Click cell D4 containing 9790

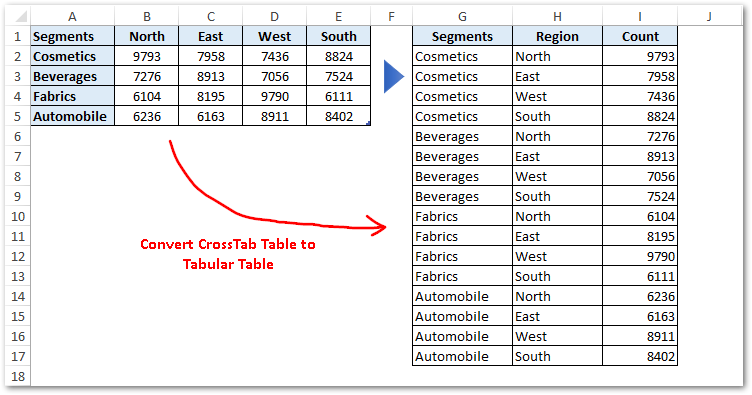tap(275, 96)
